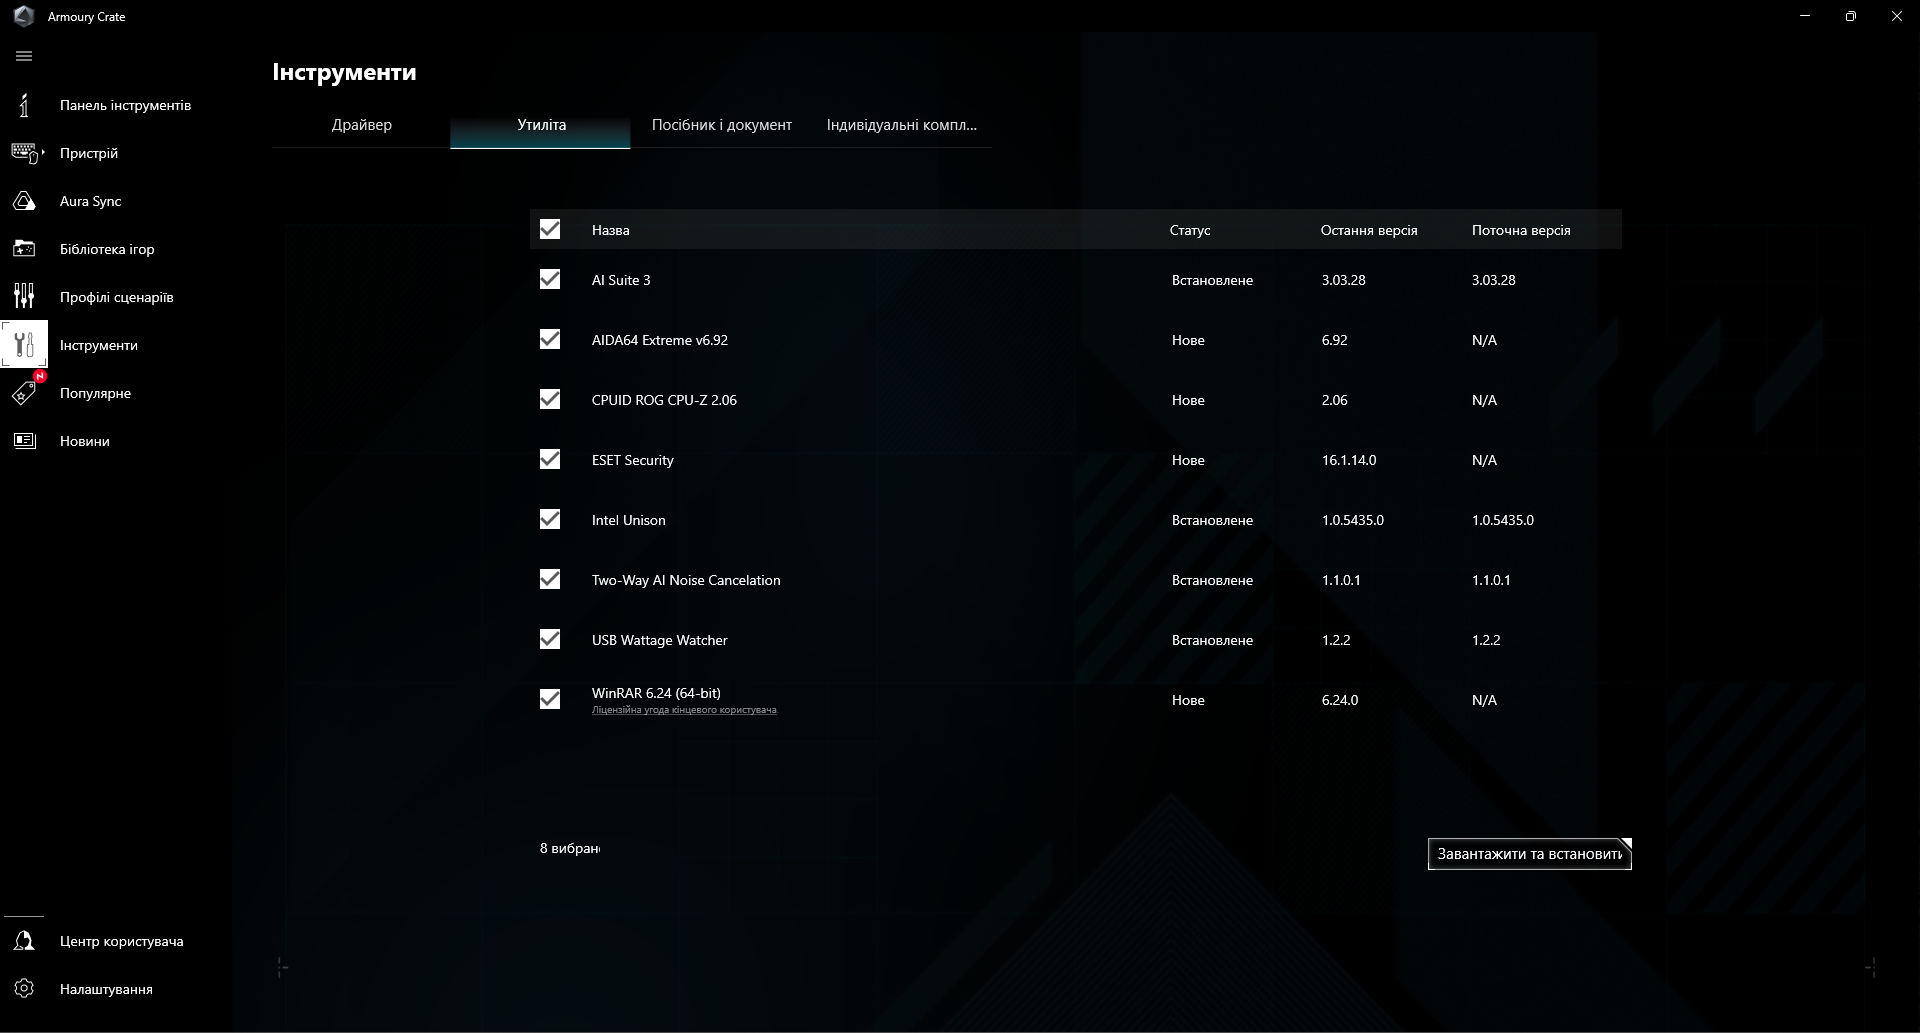
Task: Toggle the select-all checkbox in Назва header
Action: 549,229
